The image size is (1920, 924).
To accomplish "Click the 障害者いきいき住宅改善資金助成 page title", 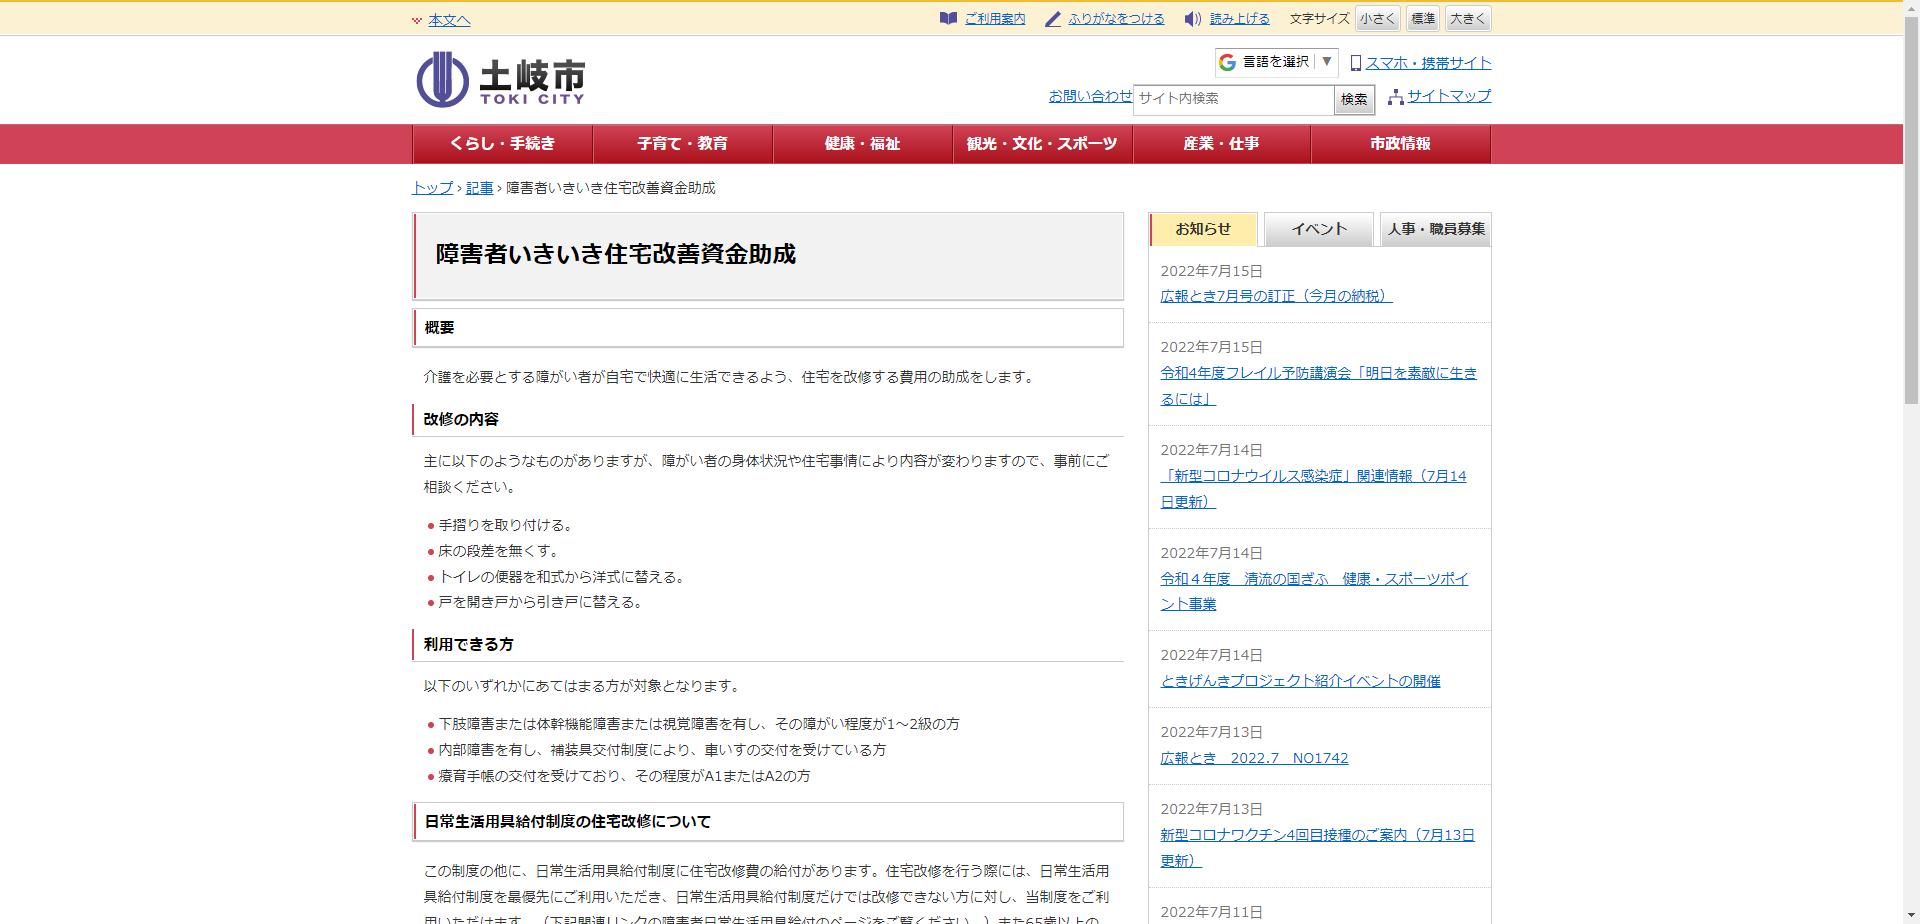I will pyautogui.click(x=615, y=254).
